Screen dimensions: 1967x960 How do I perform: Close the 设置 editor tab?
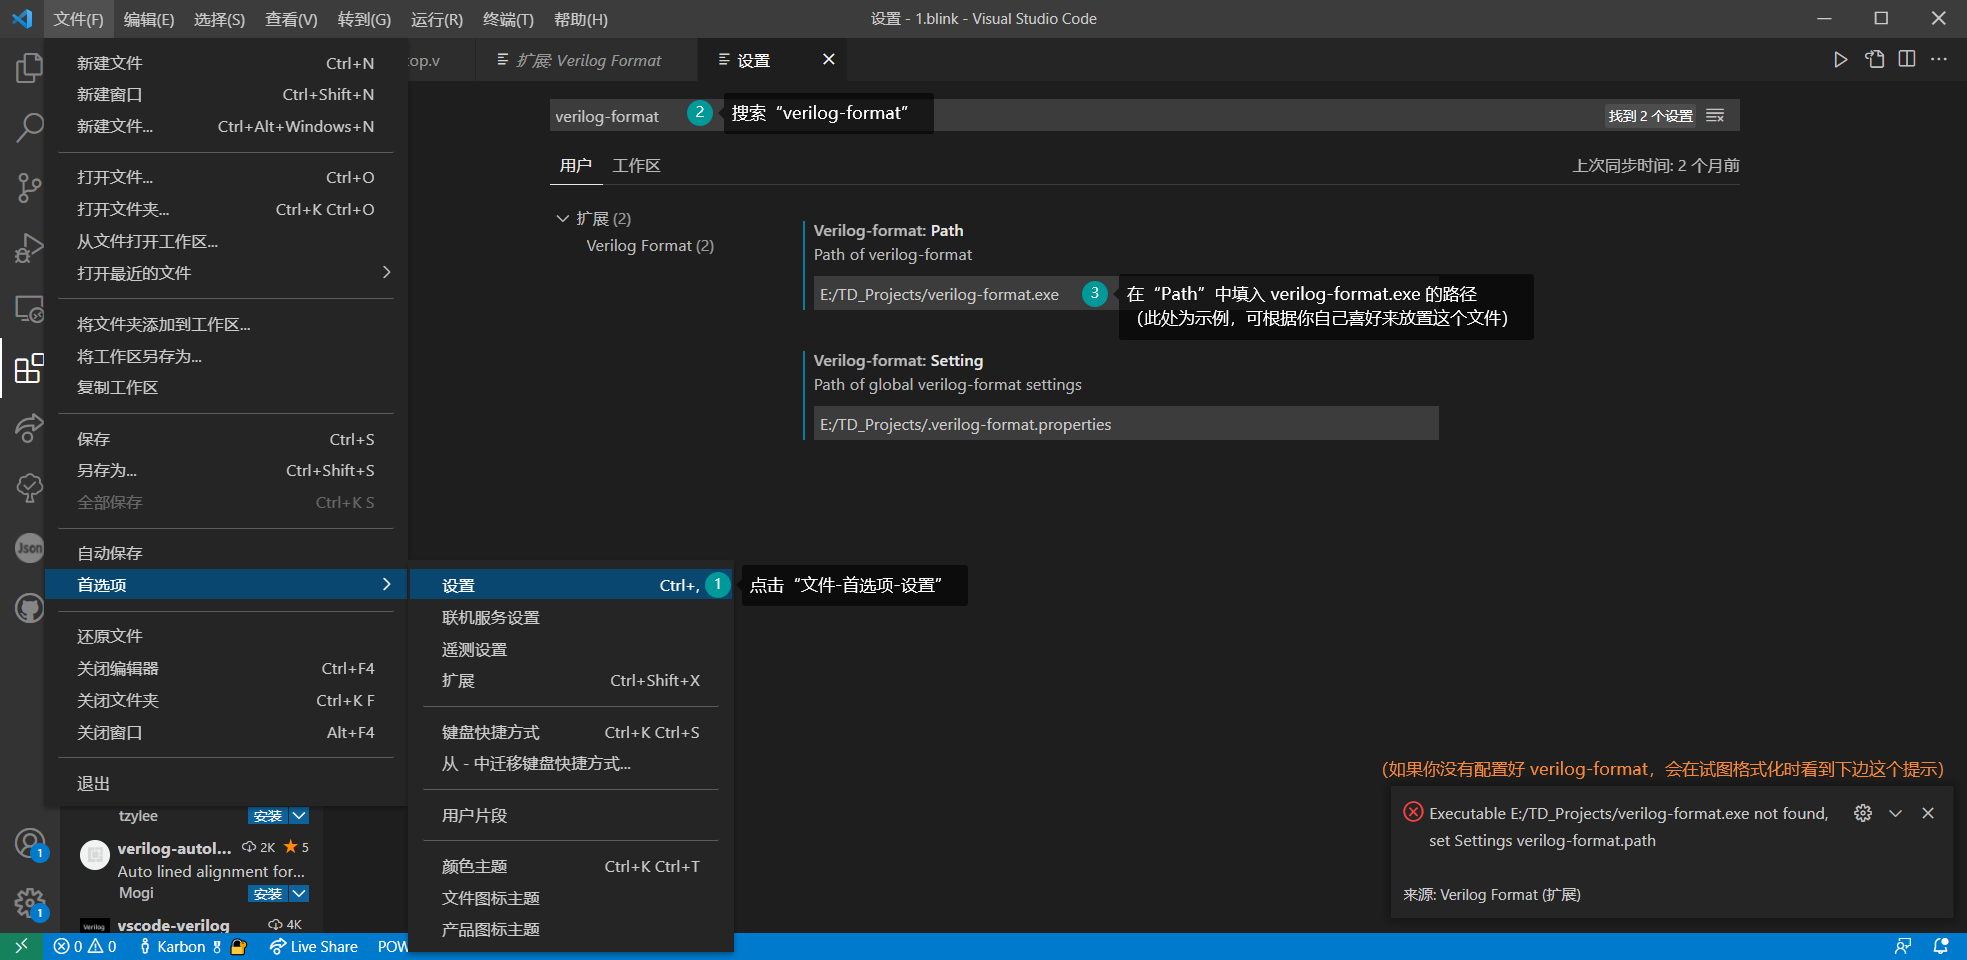[828, 59]
